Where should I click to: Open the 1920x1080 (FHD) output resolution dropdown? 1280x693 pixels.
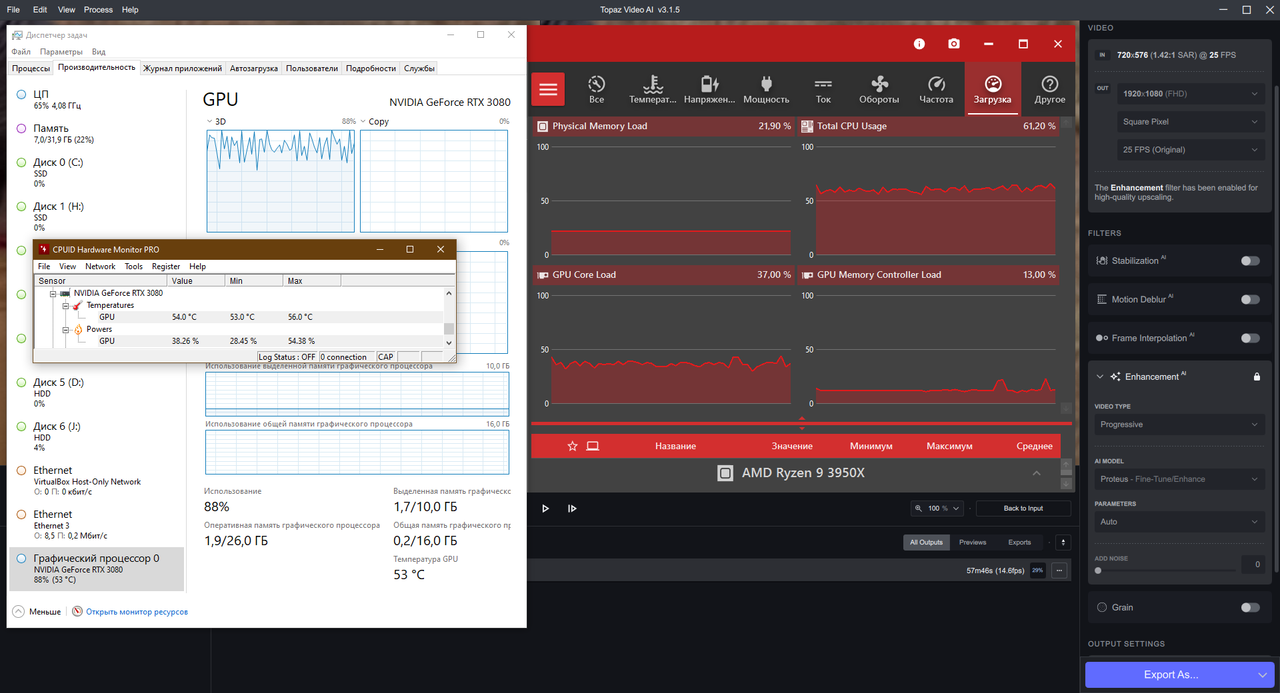1192,93
